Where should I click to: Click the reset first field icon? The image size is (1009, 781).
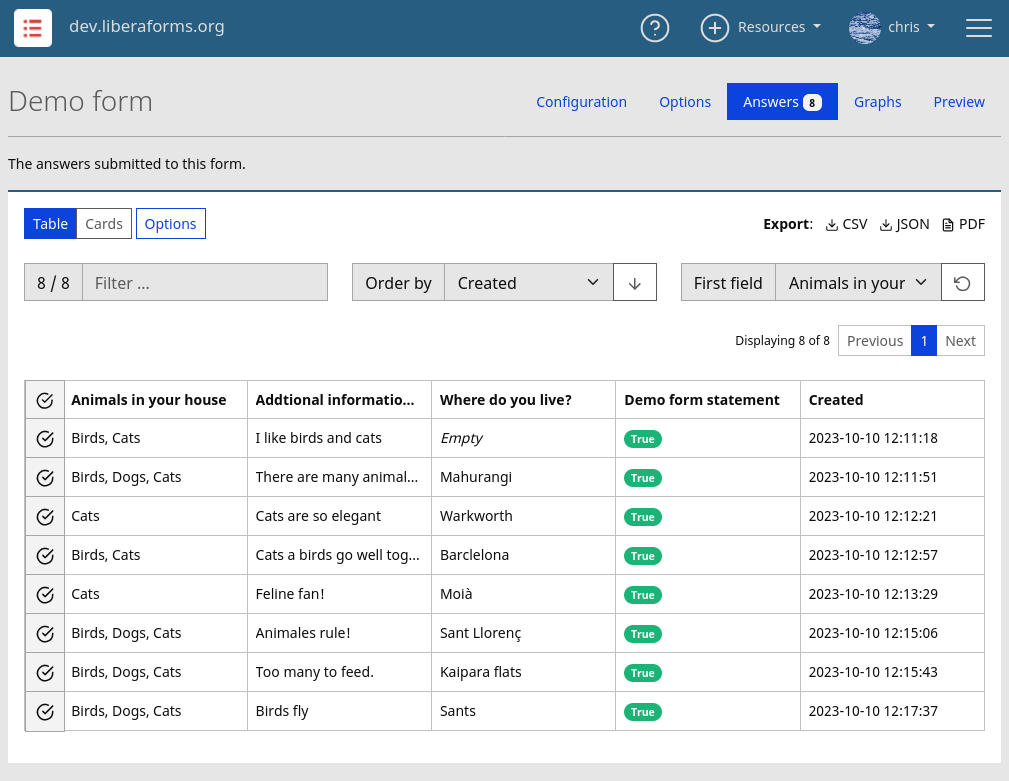(x=962, y=282)
